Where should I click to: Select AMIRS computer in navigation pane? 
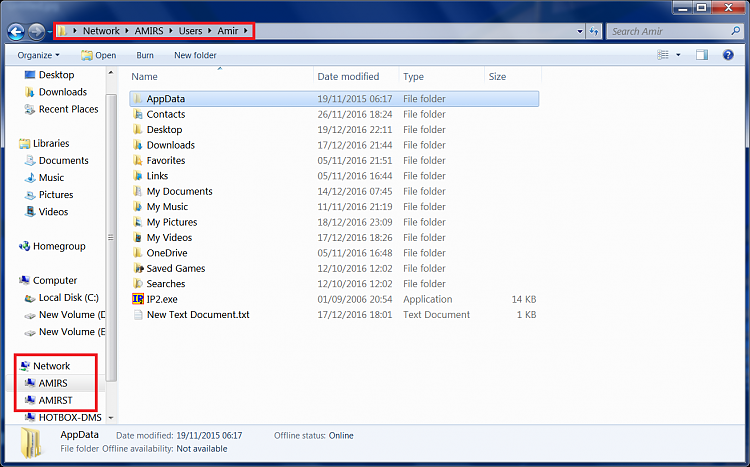click(x=53, y=383)
